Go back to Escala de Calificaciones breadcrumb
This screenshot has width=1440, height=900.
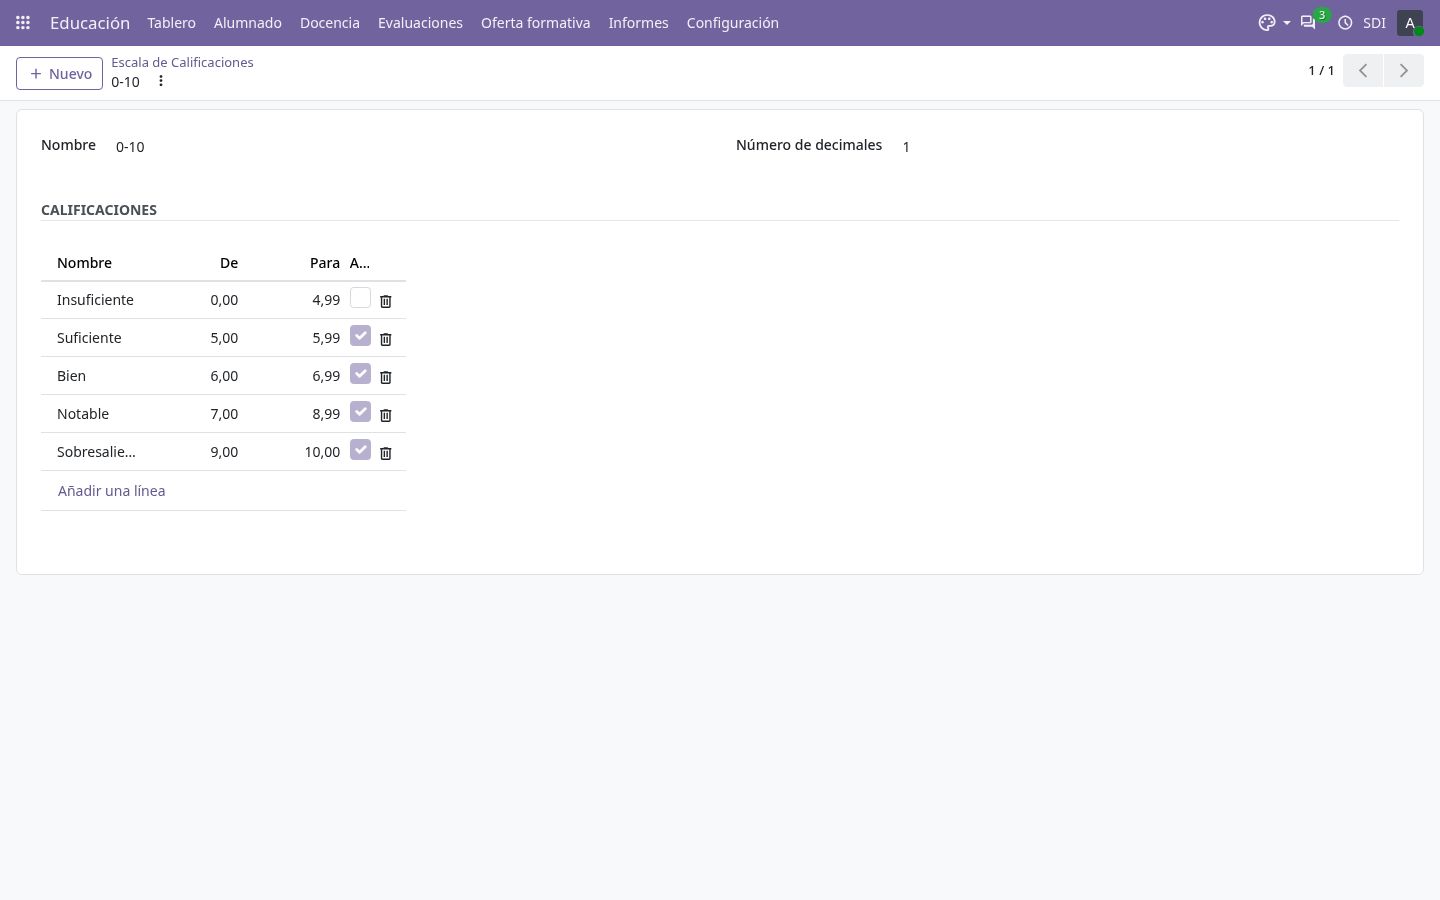tap(182, 62)
